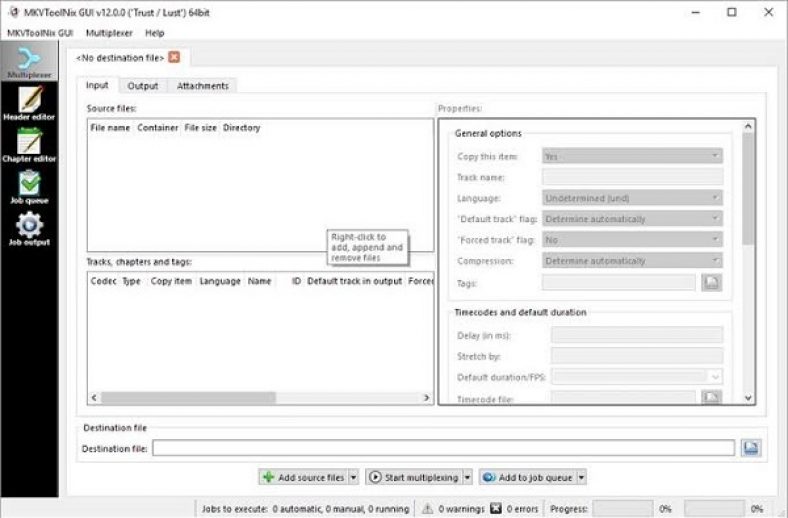This screenshot has width=788, height=518.
Task: Open the Language dropdown
Action: (632, 198)
